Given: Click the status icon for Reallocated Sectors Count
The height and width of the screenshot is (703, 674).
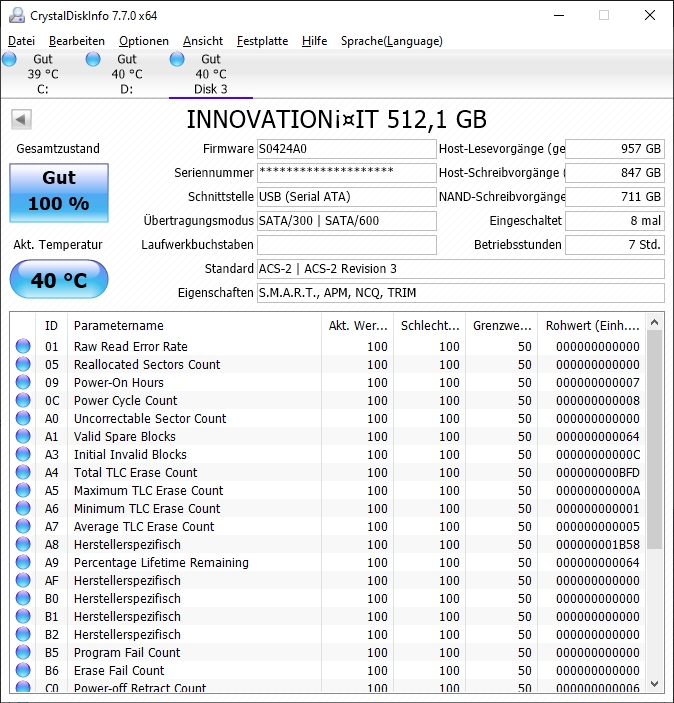Looking at the screenshot, I should [x=23, y=364].
